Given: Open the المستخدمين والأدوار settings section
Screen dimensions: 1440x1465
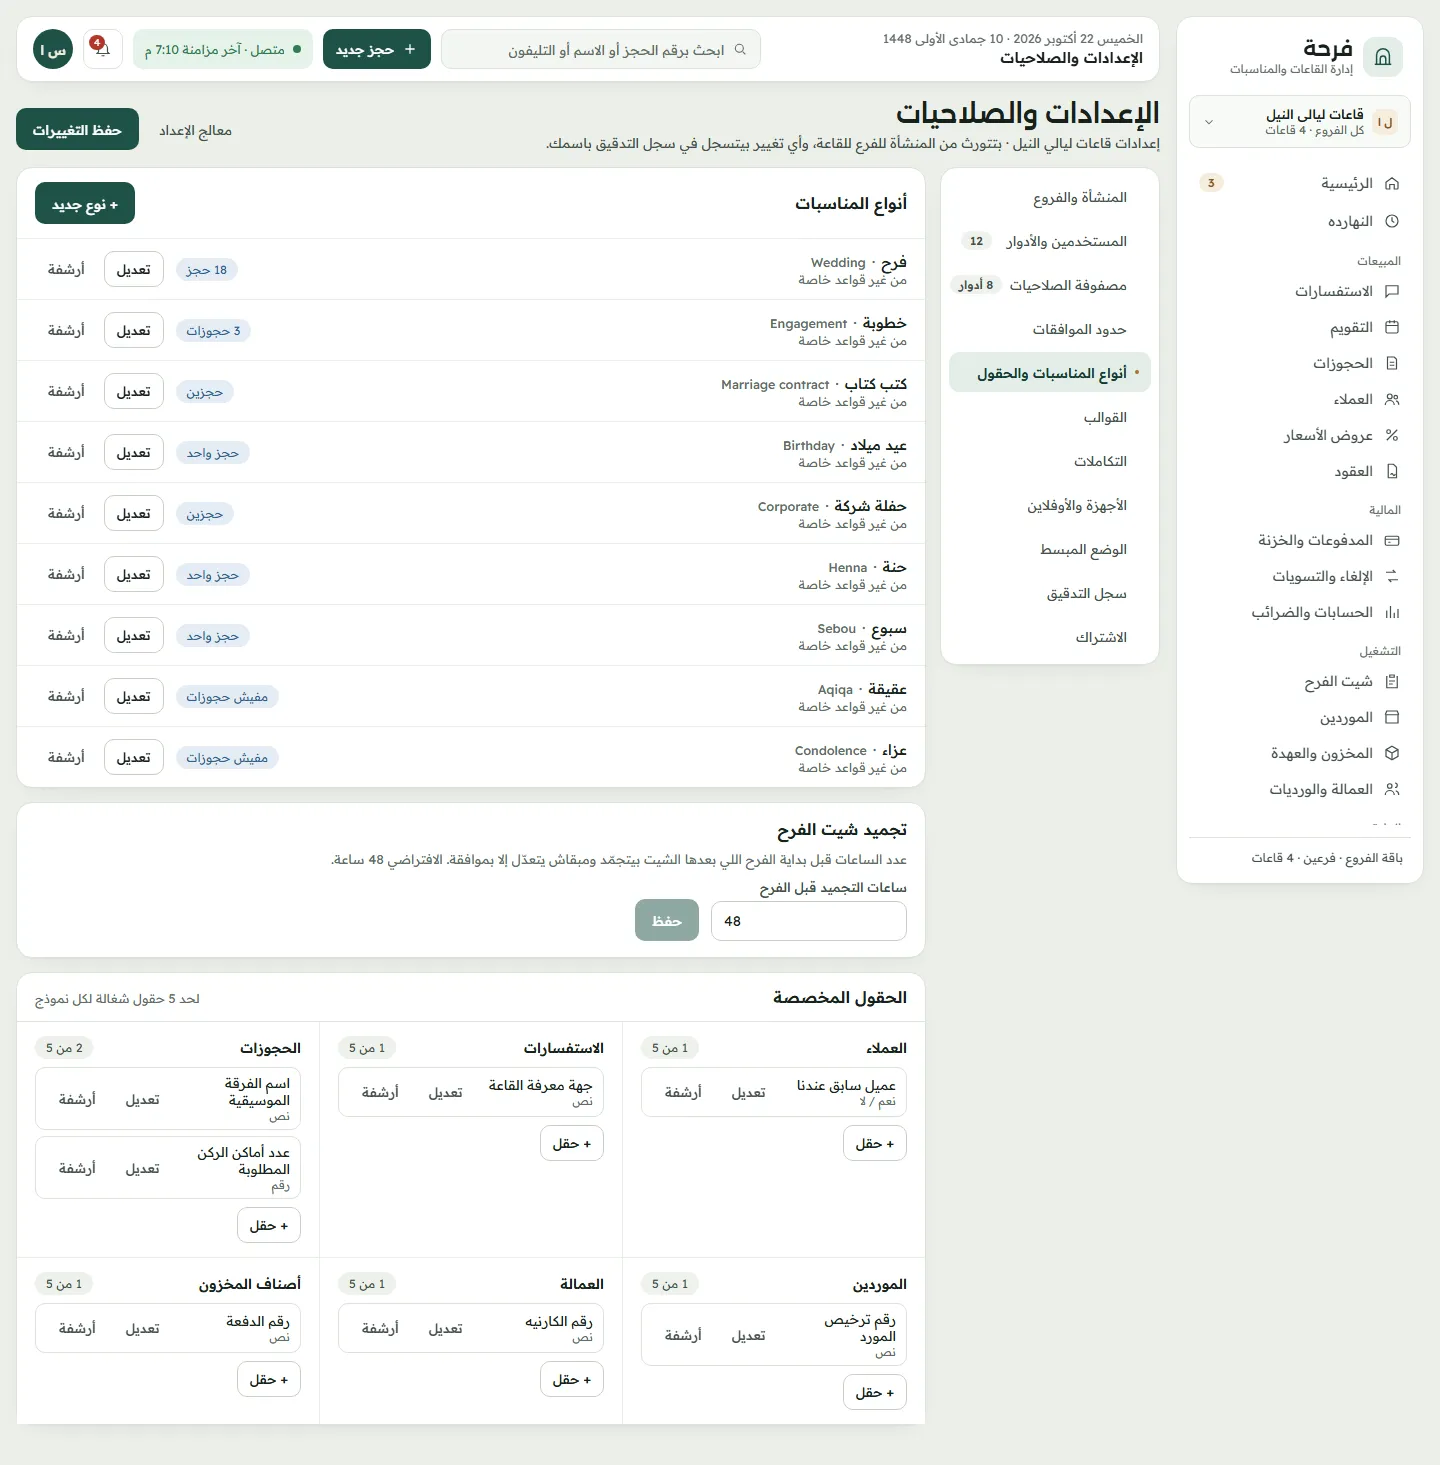Looking at the screenshot, I should point(1050,241).
